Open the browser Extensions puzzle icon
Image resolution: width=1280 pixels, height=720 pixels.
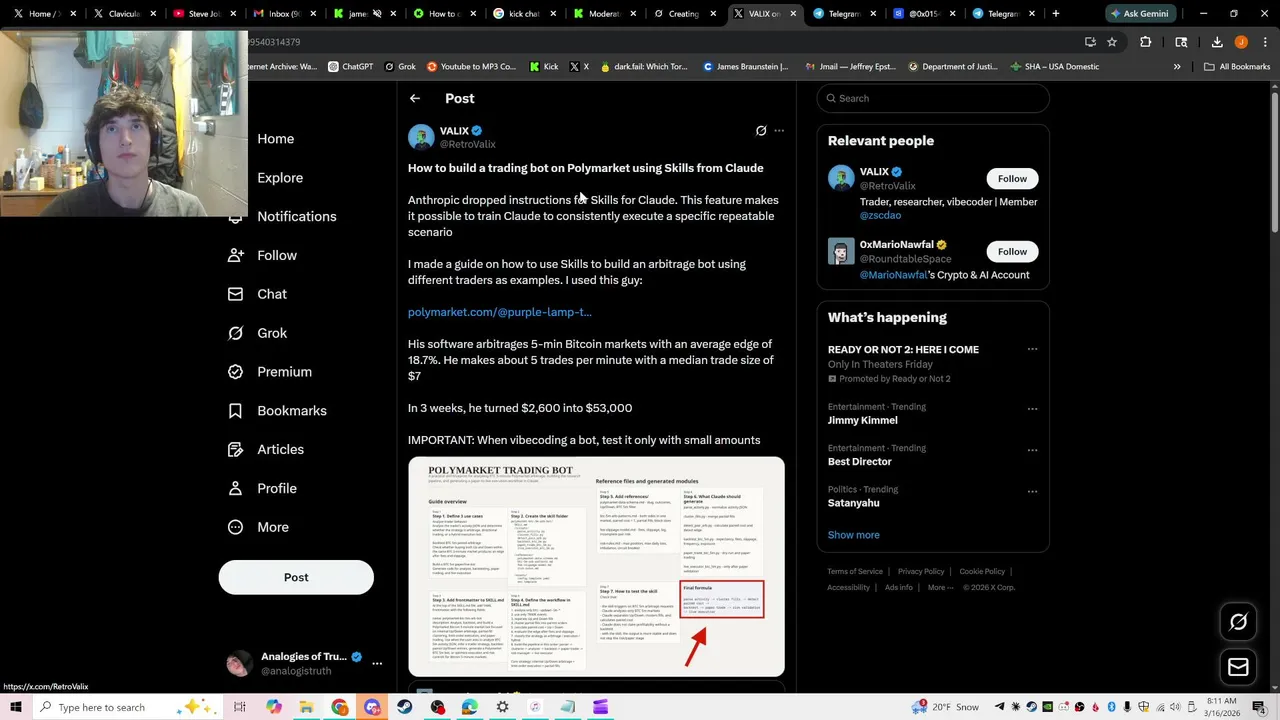1146,42
